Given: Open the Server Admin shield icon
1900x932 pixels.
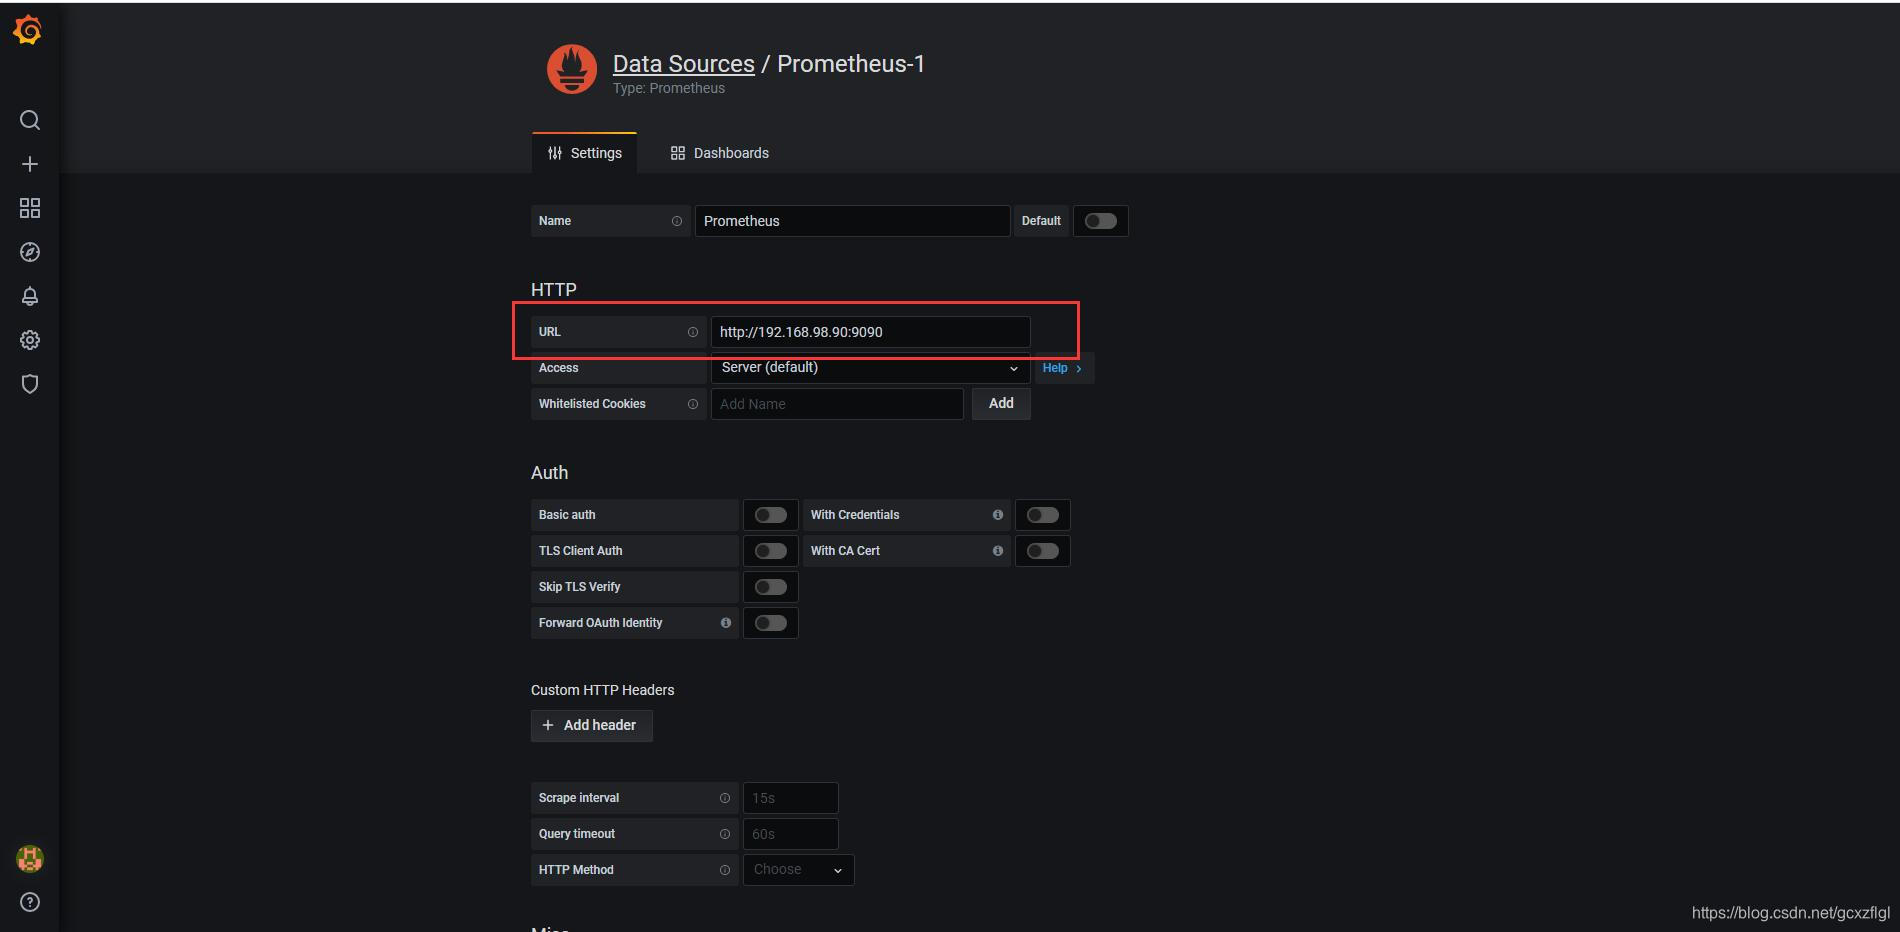Looking at the screenshot, I should (30, 384).
